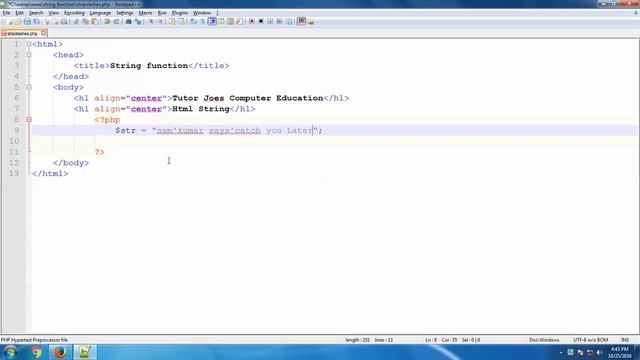Click the Save Recorded Macro icon
The height and width of the screenshot is (360, 640).
[x=289, y=21]
